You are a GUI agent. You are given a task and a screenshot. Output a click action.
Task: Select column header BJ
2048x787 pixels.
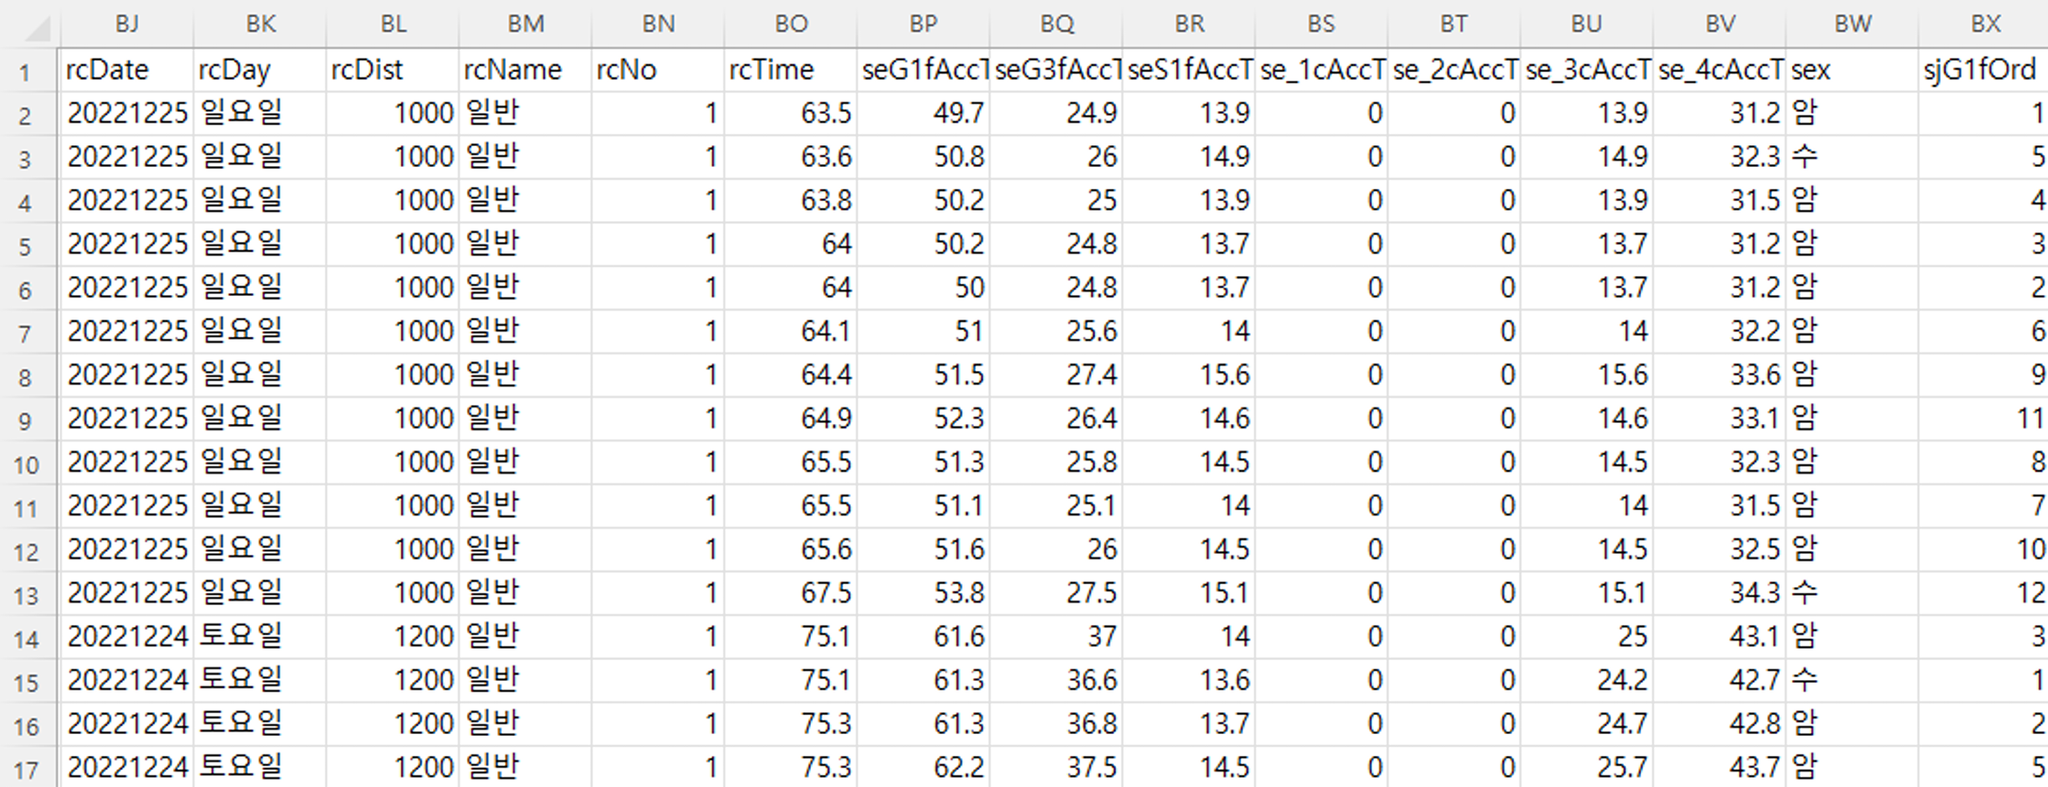pyautogui.click(x=126, y=24)
